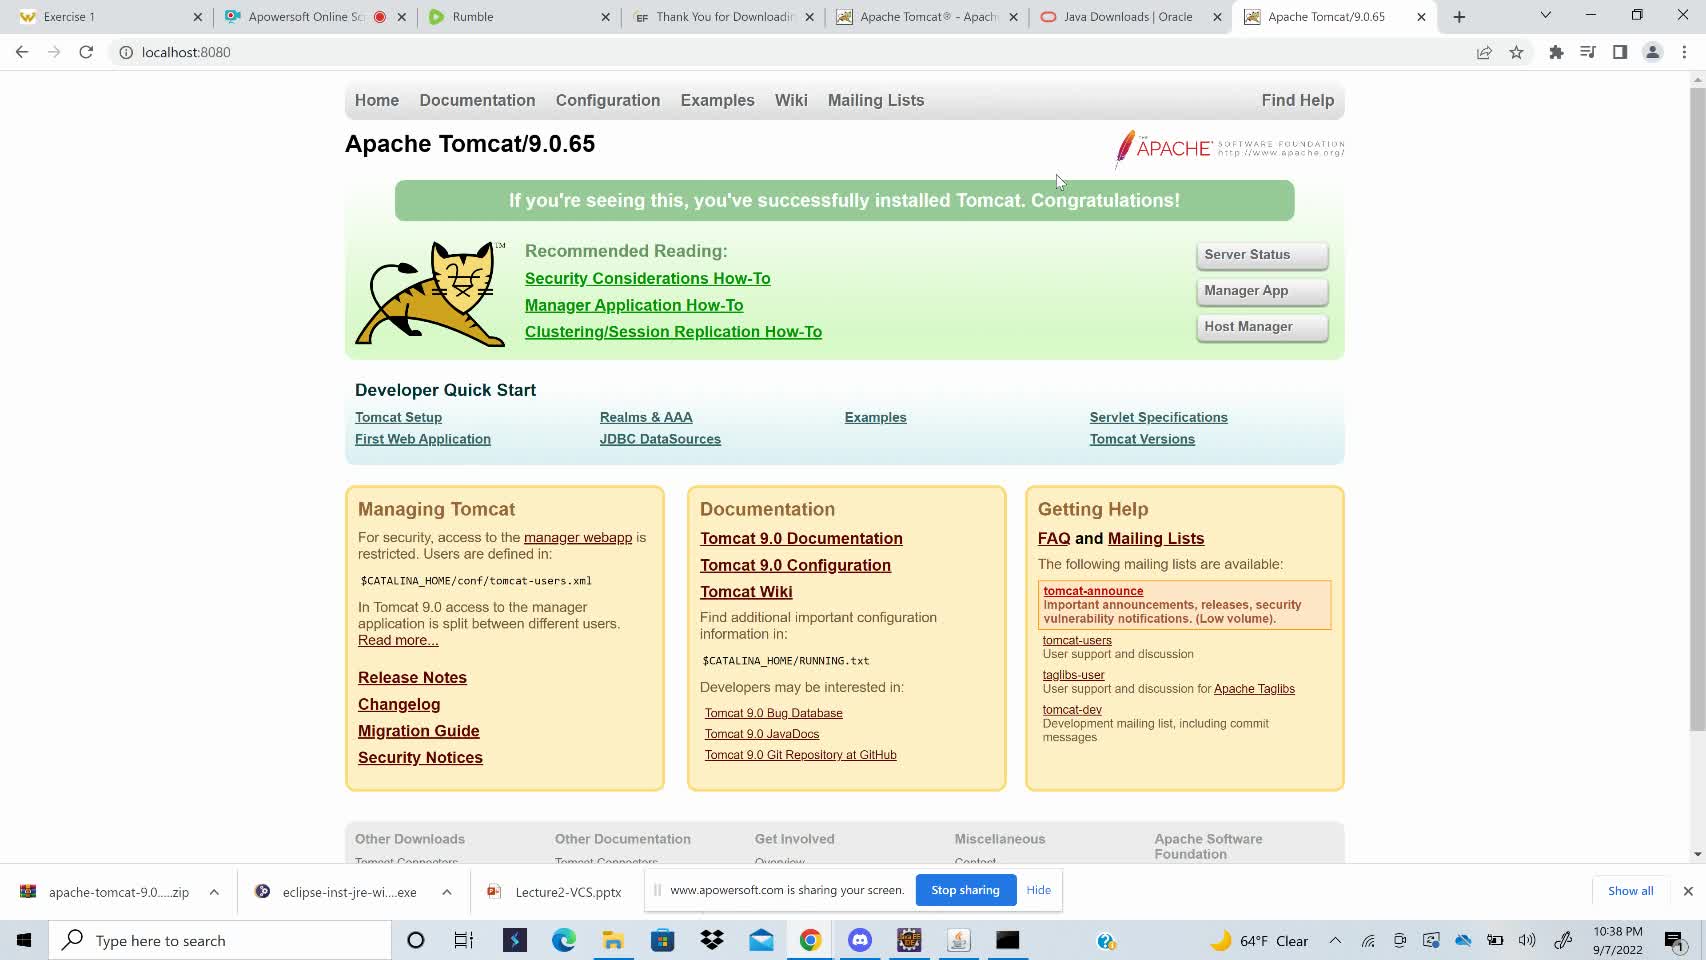Viewport: 1706px width, 960px height.
Task: Expand options for apache-tomcat zip download
Action: click(x=214, y=892)
